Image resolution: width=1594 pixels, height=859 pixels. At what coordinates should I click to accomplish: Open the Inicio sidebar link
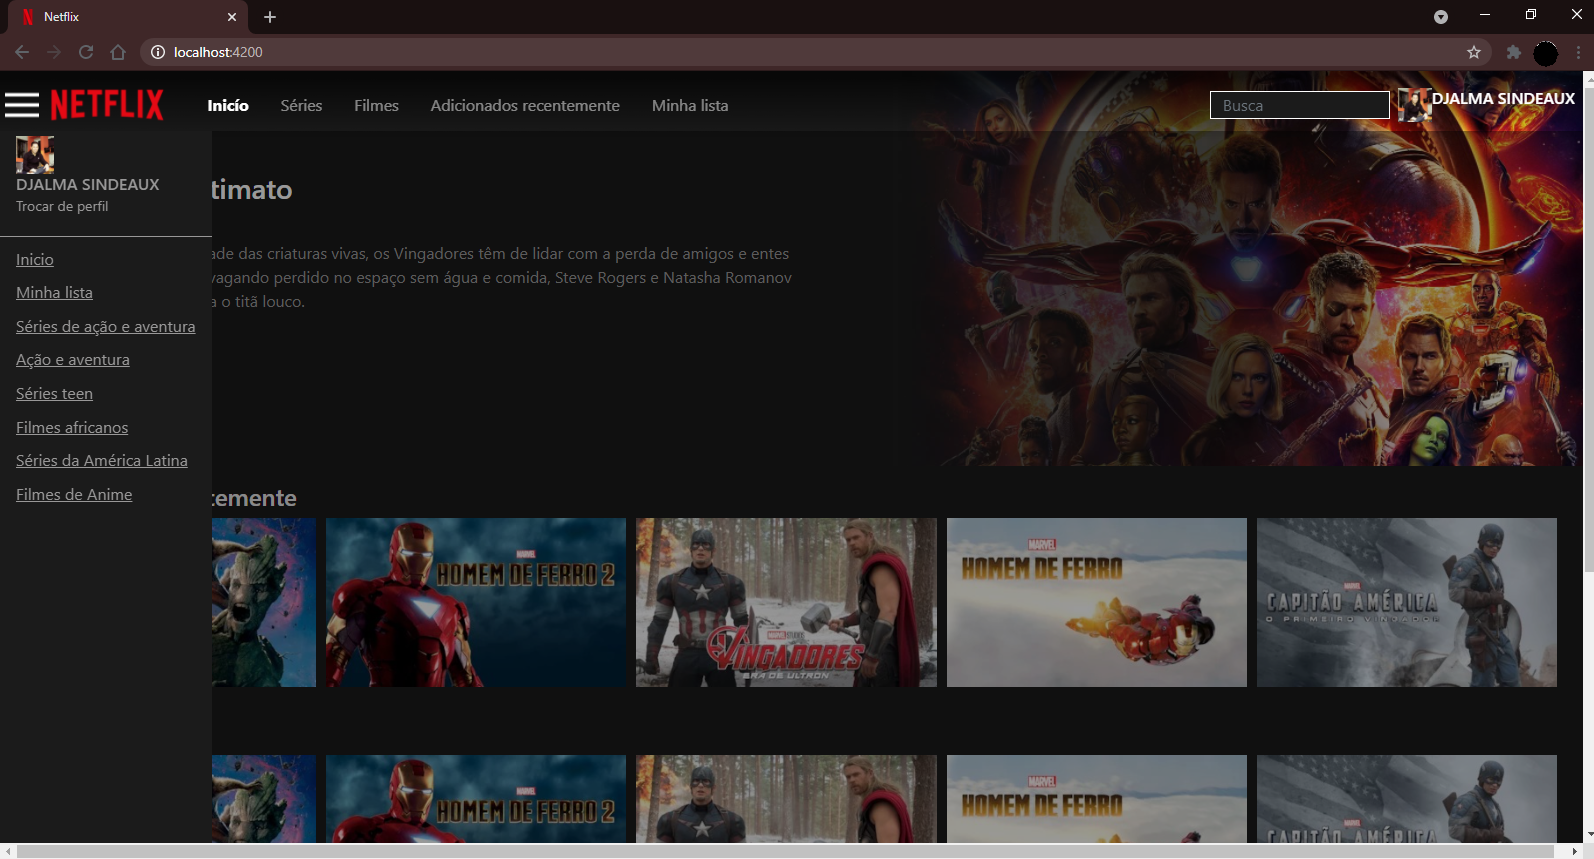coord(35,259)
